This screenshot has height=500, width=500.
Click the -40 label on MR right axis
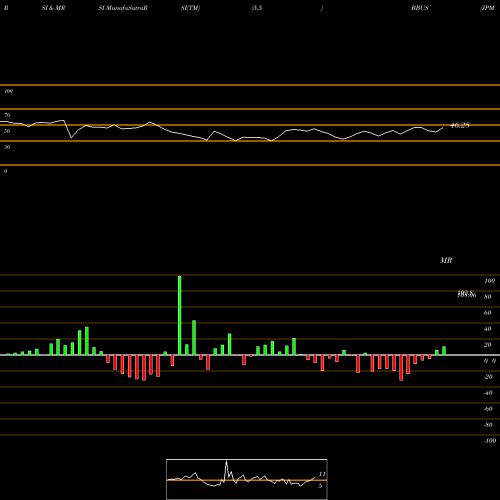[488, 393]
